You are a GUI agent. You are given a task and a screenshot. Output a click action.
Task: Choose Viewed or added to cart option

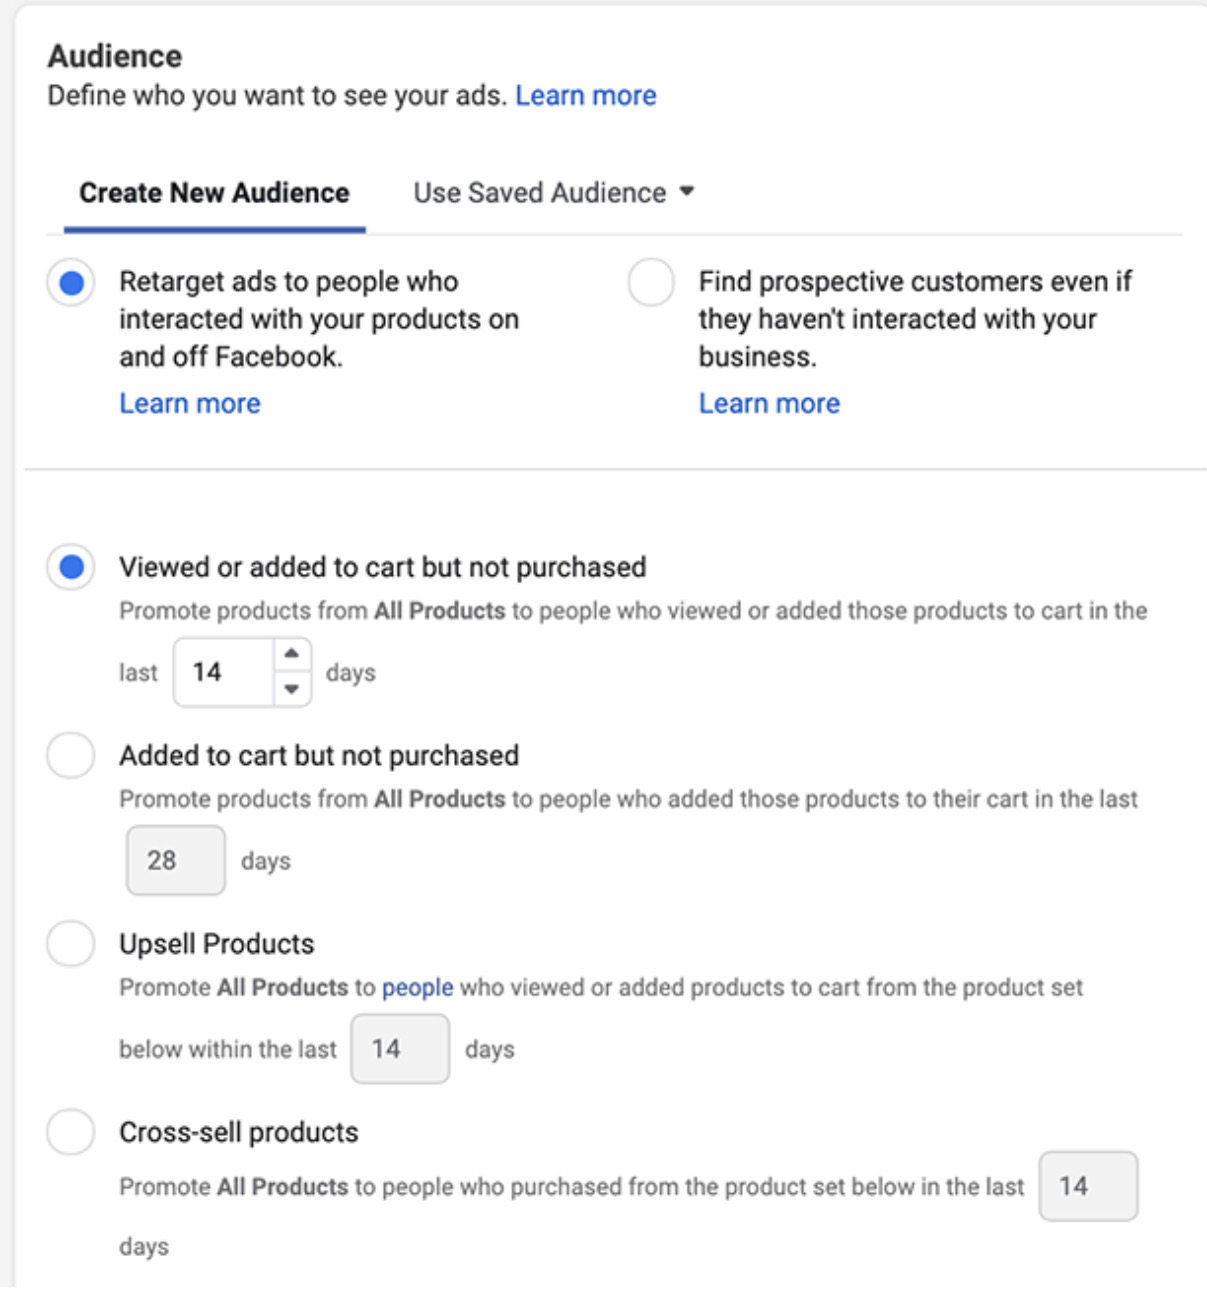(x=71, y=568)
